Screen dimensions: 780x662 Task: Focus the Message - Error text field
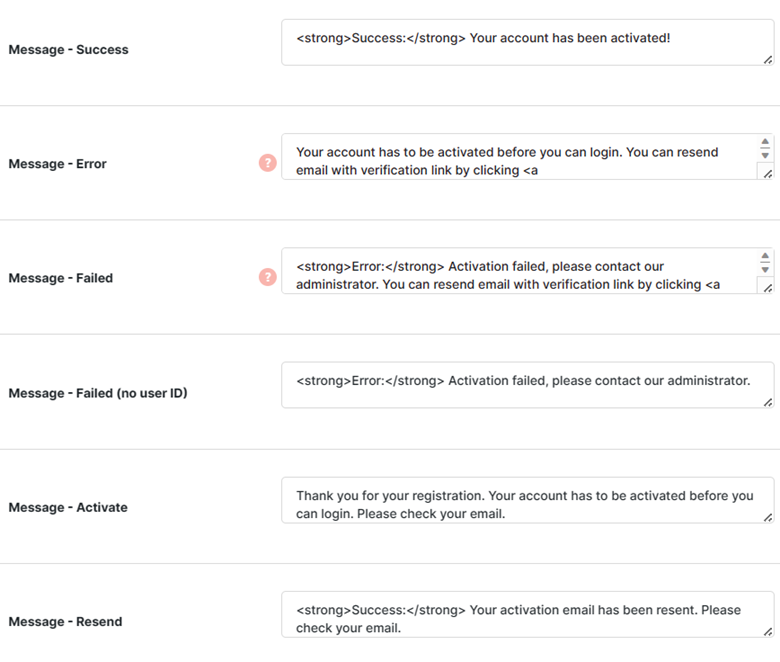click(519, 157)
